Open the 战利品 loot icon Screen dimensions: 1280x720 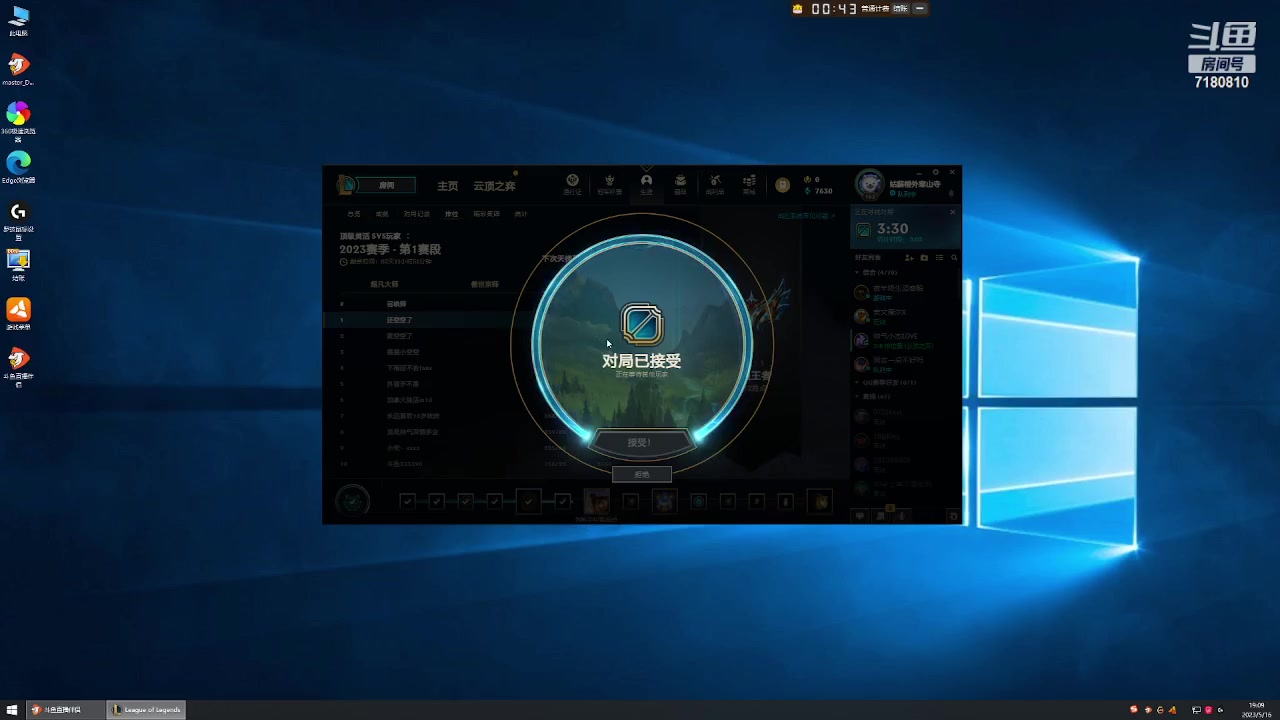click(x=715, y=184)
